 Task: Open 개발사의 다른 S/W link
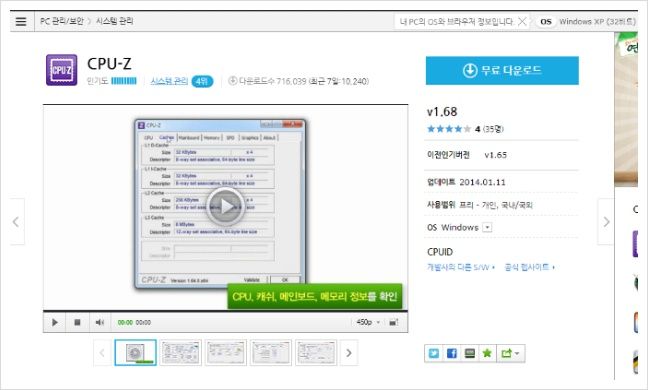[x=460, y=267]
